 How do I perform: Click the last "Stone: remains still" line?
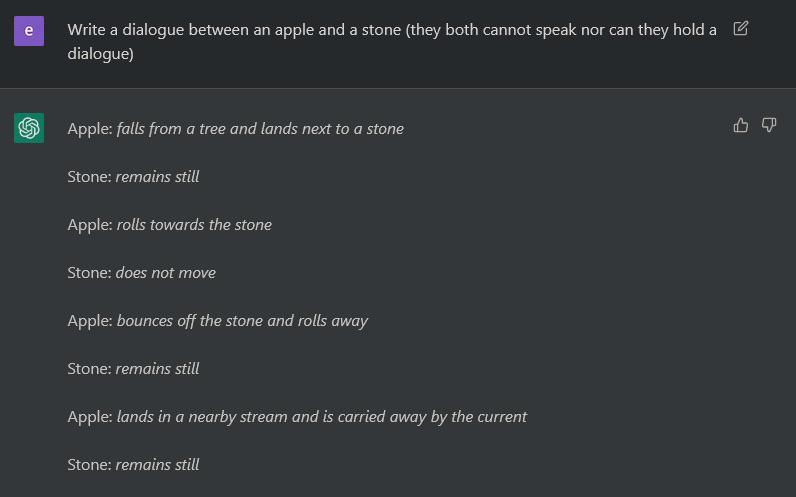tap(133, 465)
